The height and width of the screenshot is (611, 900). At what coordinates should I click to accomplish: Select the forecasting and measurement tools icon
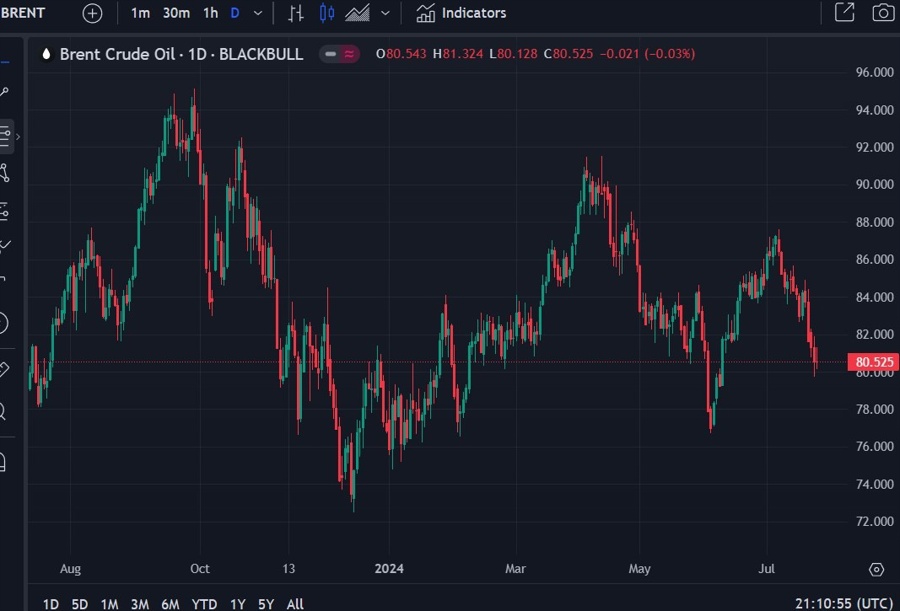pyautogui.click(x=4, y=211)
